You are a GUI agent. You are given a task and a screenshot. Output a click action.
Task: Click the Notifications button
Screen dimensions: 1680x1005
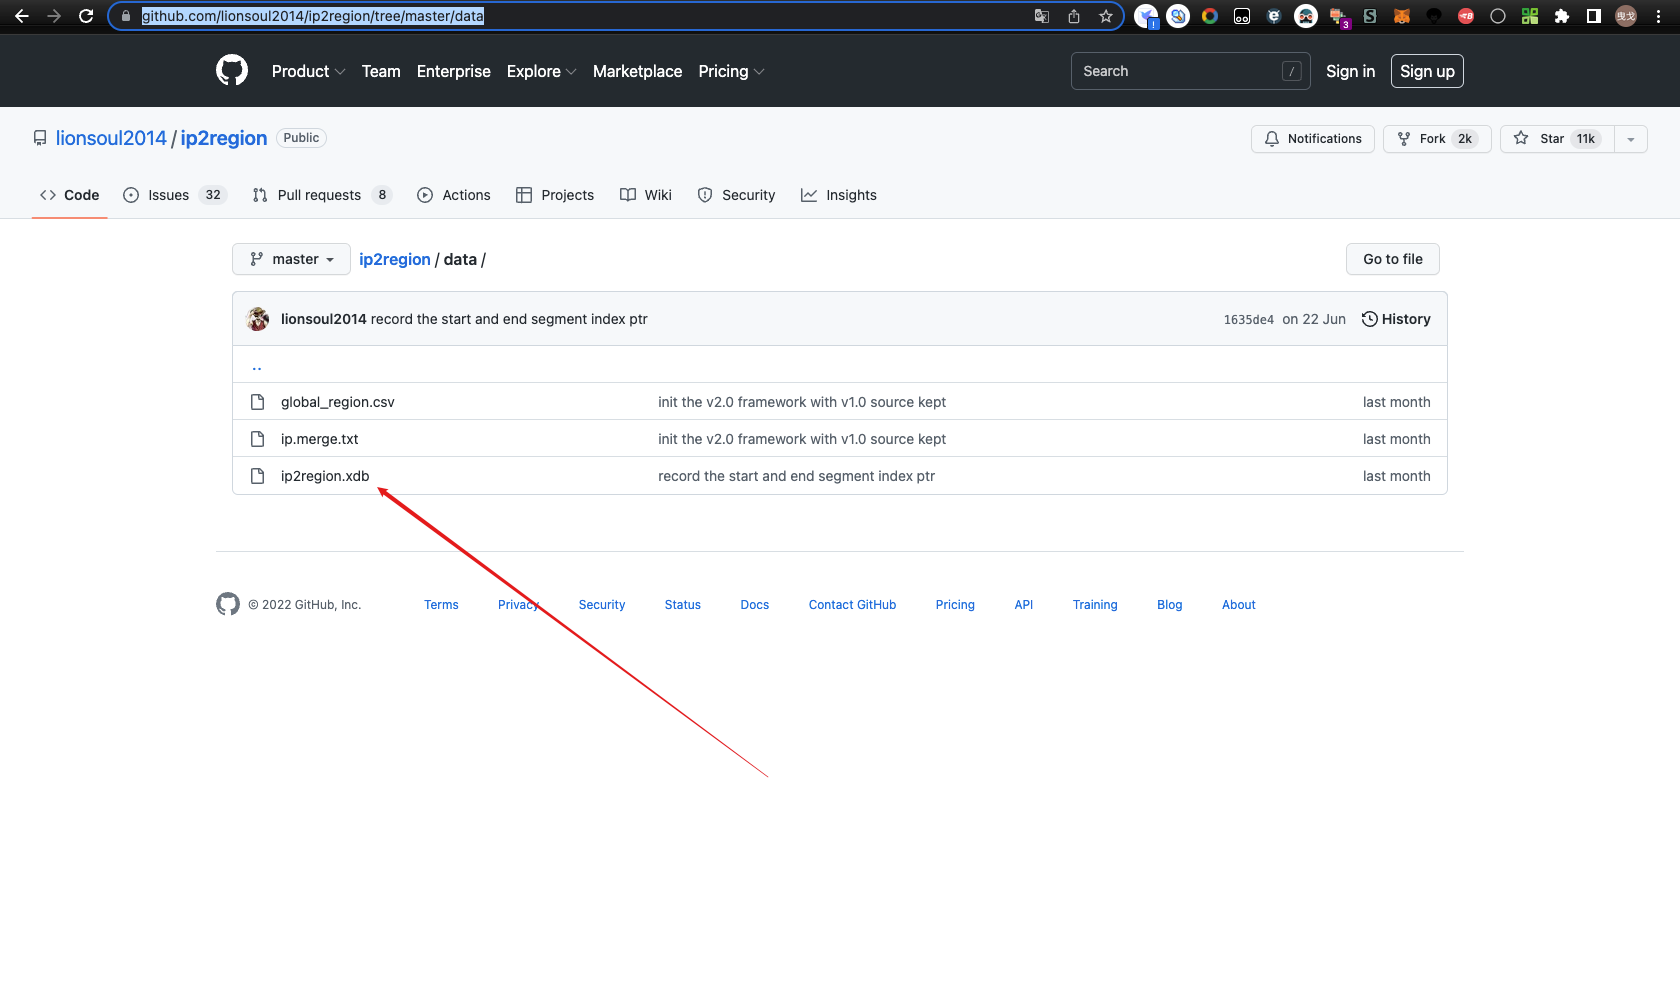click(x=1313, y=139)
